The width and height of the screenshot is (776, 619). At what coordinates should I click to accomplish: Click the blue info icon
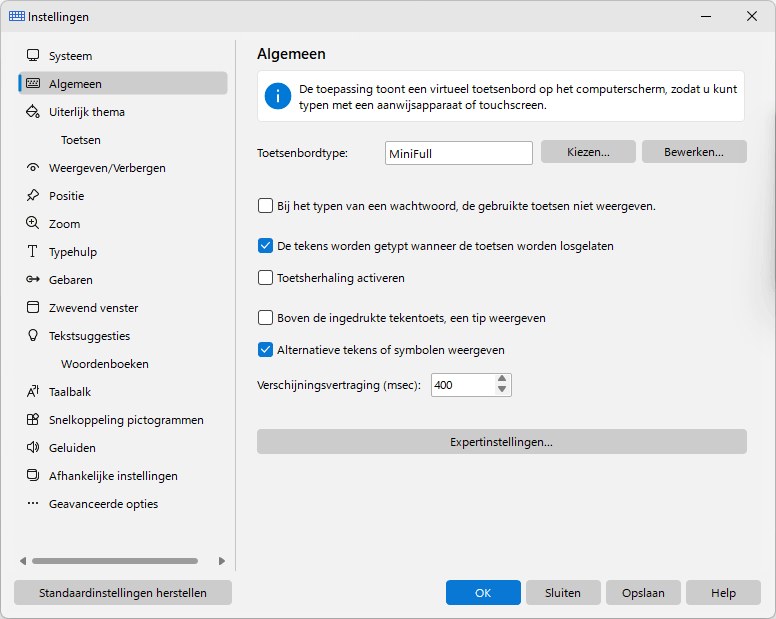[x=278, y=96]
